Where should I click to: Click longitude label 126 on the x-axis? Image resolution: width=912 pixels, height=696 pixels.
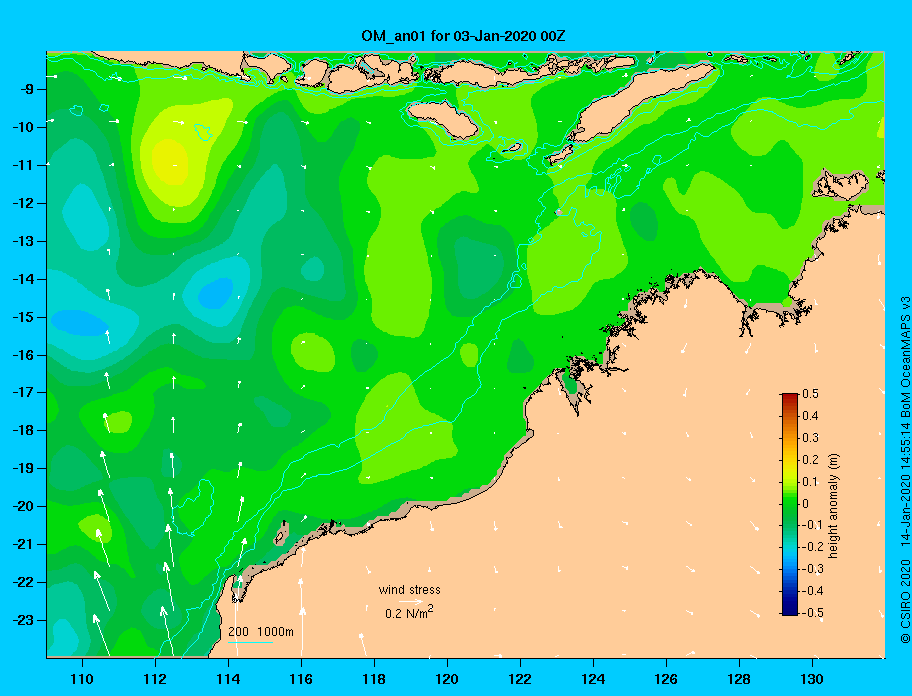coord(666,679)
